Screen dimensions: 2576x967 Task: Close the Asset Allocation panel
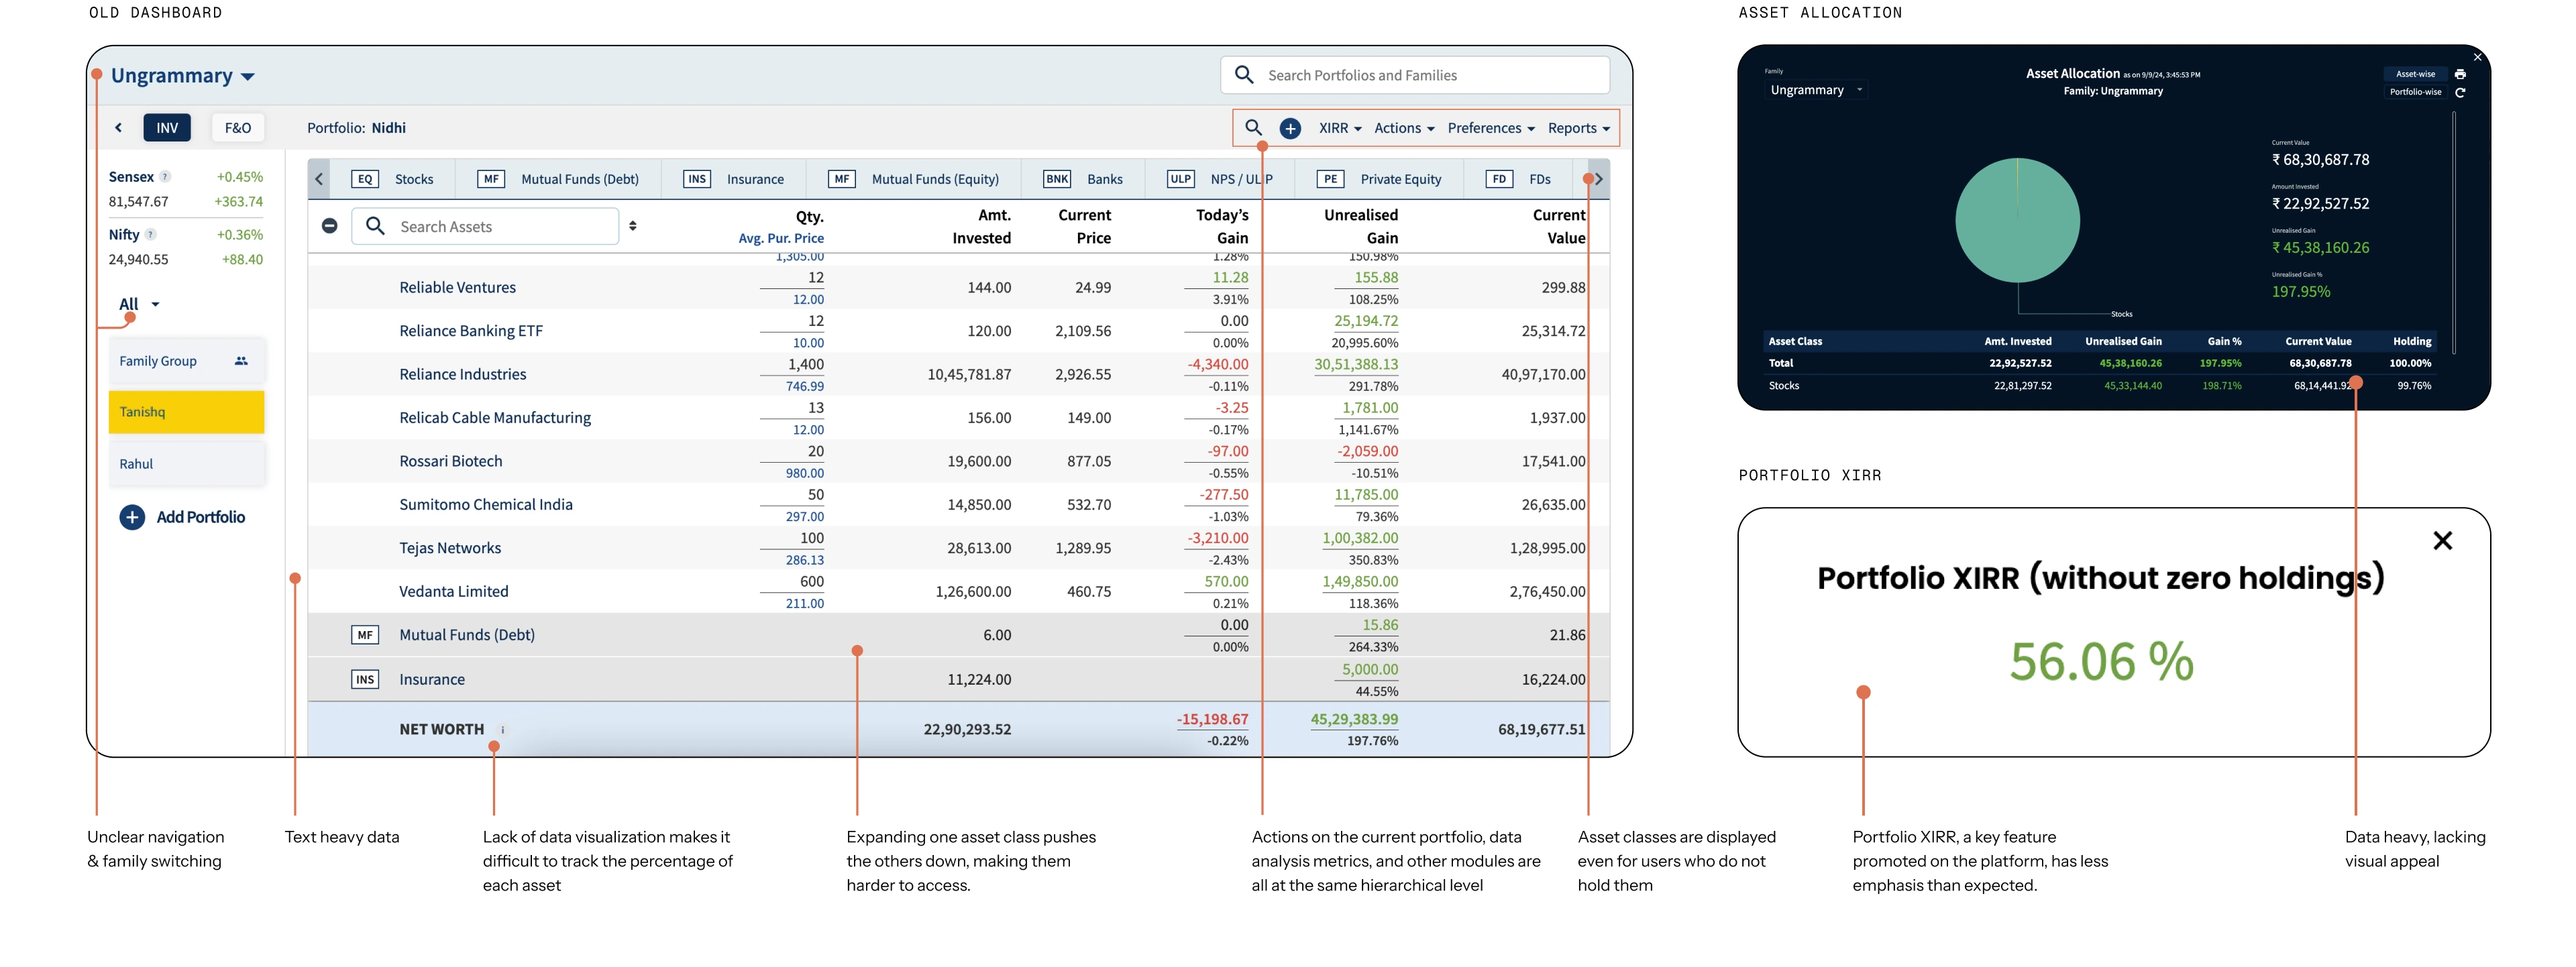2477,57
